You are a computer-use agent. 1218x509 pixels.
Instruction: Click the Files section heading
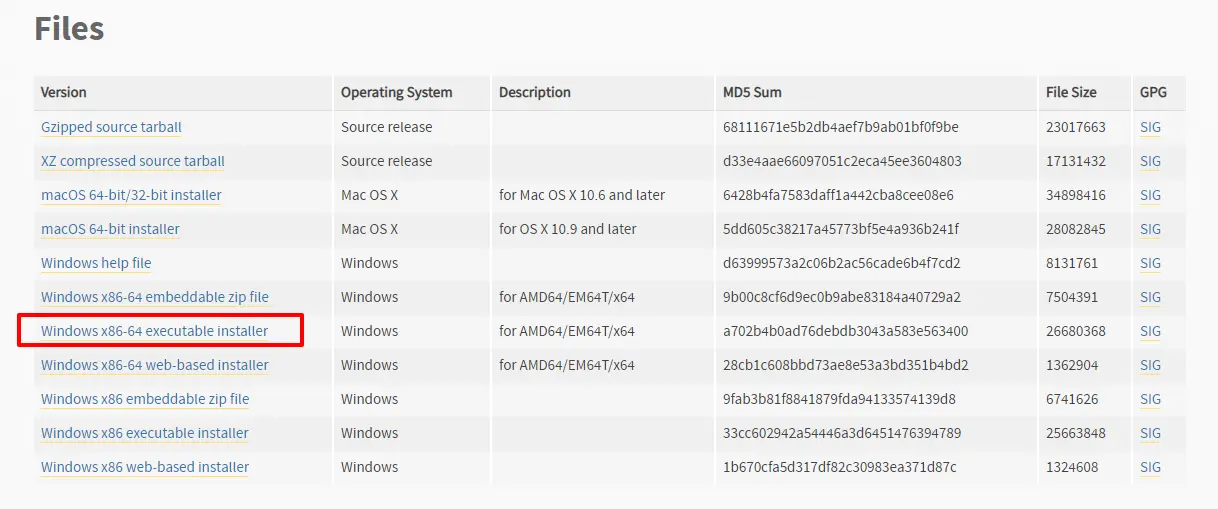[x=69, y=28]
